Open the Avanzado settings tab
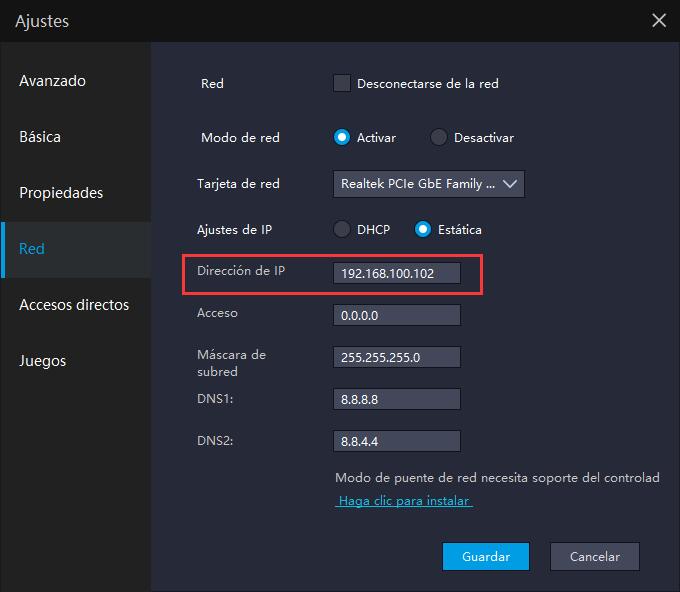 pyautogui.click(x=53, y=81)
